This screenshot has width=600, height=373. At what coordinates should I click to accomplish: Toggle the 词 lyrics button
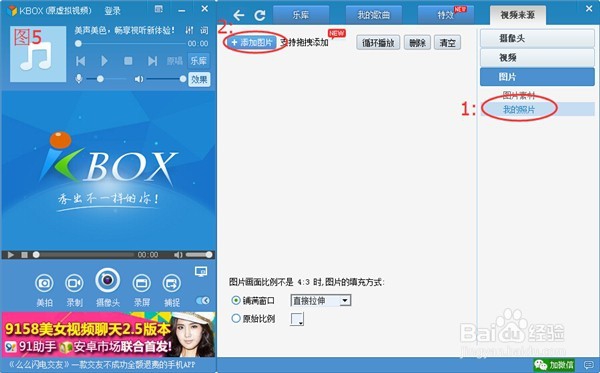(x=204, y=30)
